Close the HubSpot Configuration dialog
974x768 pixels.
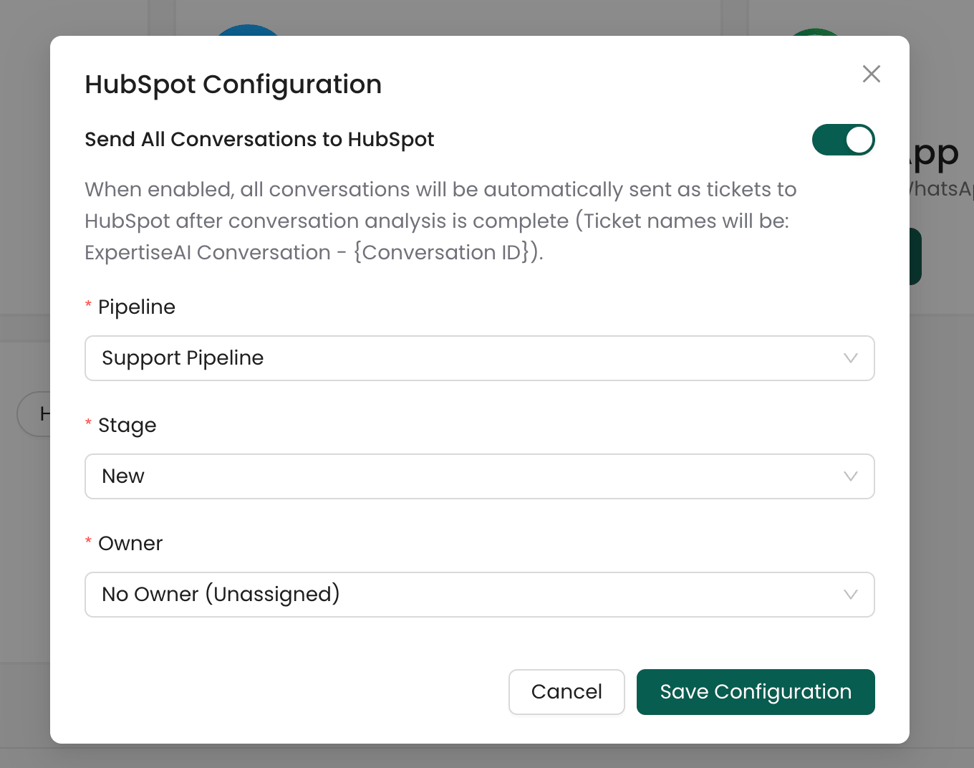(x=871, y=74)
